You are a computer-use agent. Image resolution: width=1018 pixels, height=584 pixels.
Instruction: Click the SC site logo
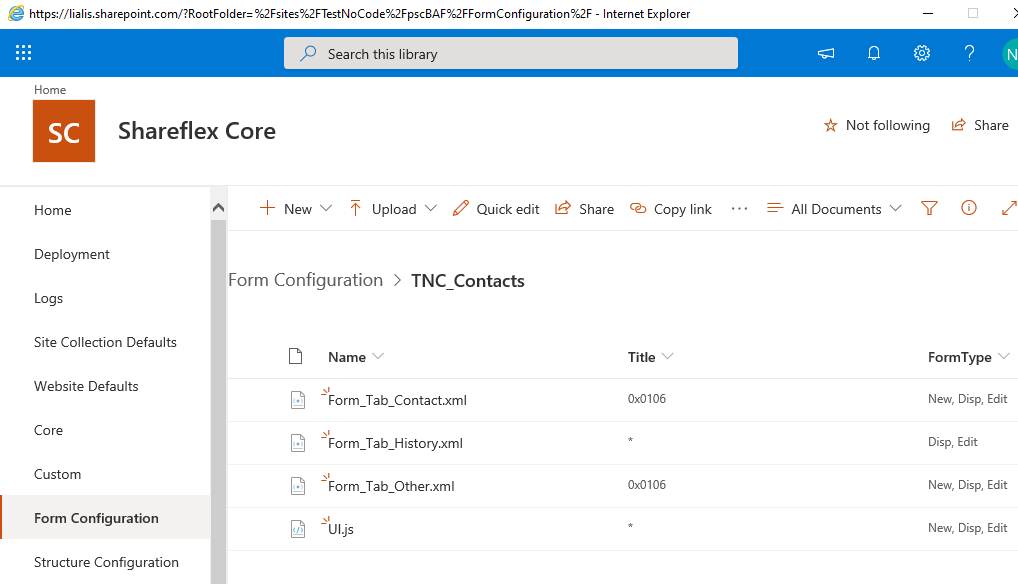64,131
